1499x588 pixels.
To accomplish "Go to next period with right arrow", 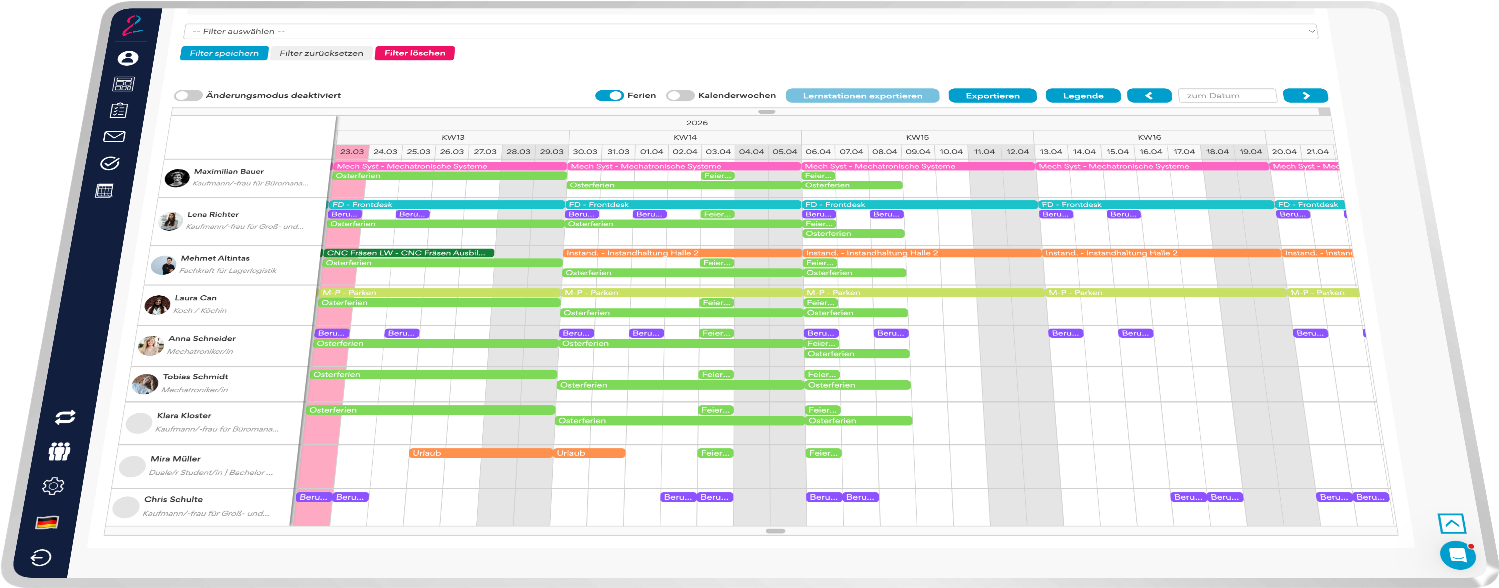I will coord(1305,96).
